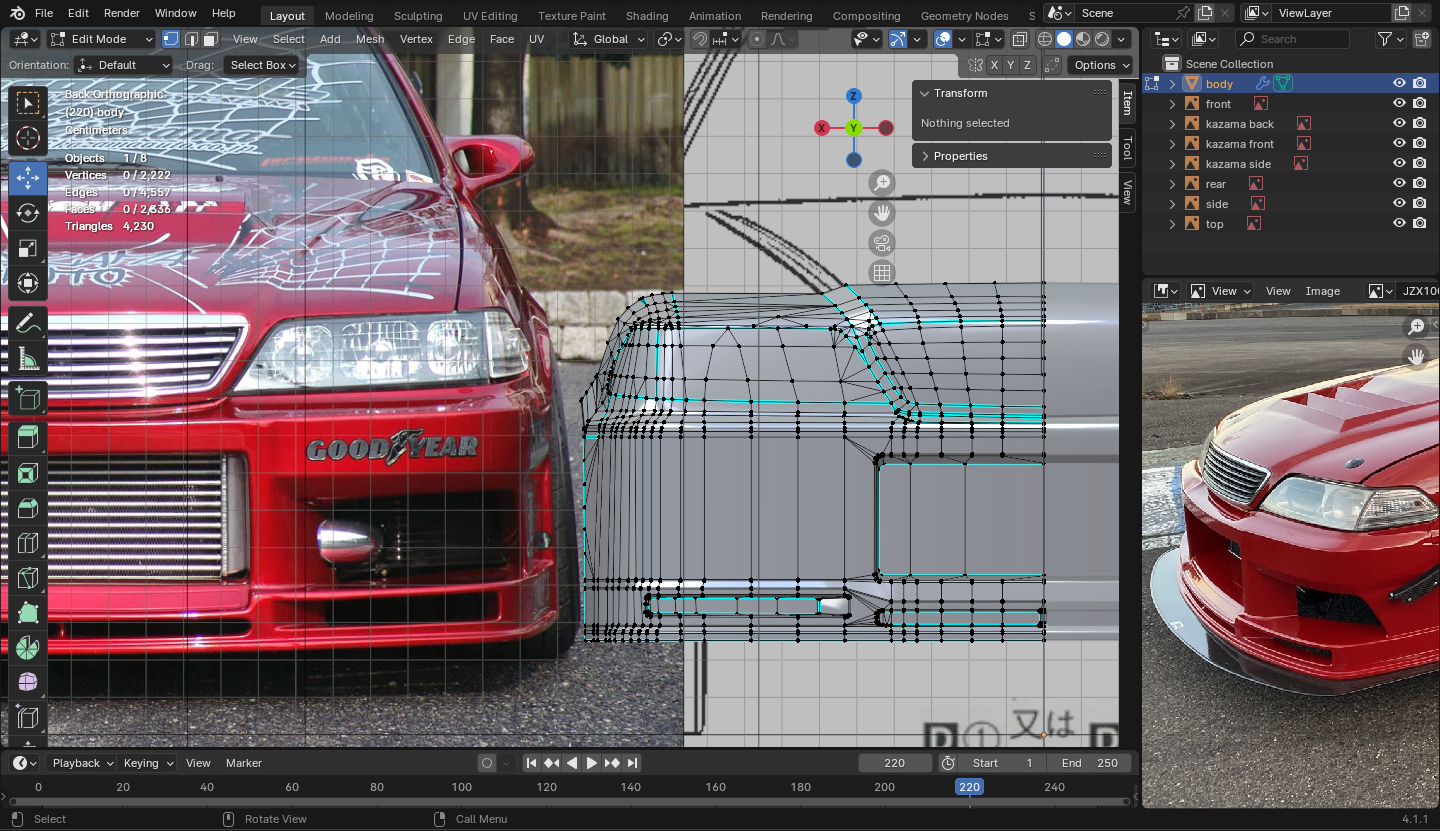
Task: Activate the Smooth tool
Action: tap(28, 683)
